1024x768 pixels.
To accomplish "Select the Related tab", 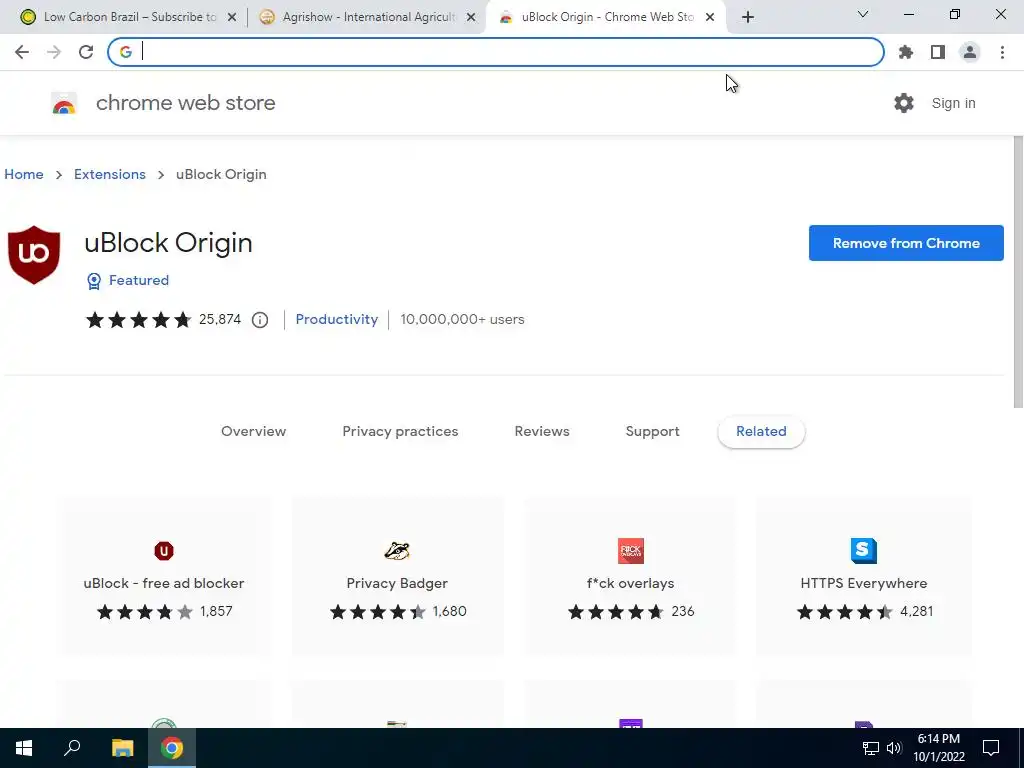I will point(761,432).
